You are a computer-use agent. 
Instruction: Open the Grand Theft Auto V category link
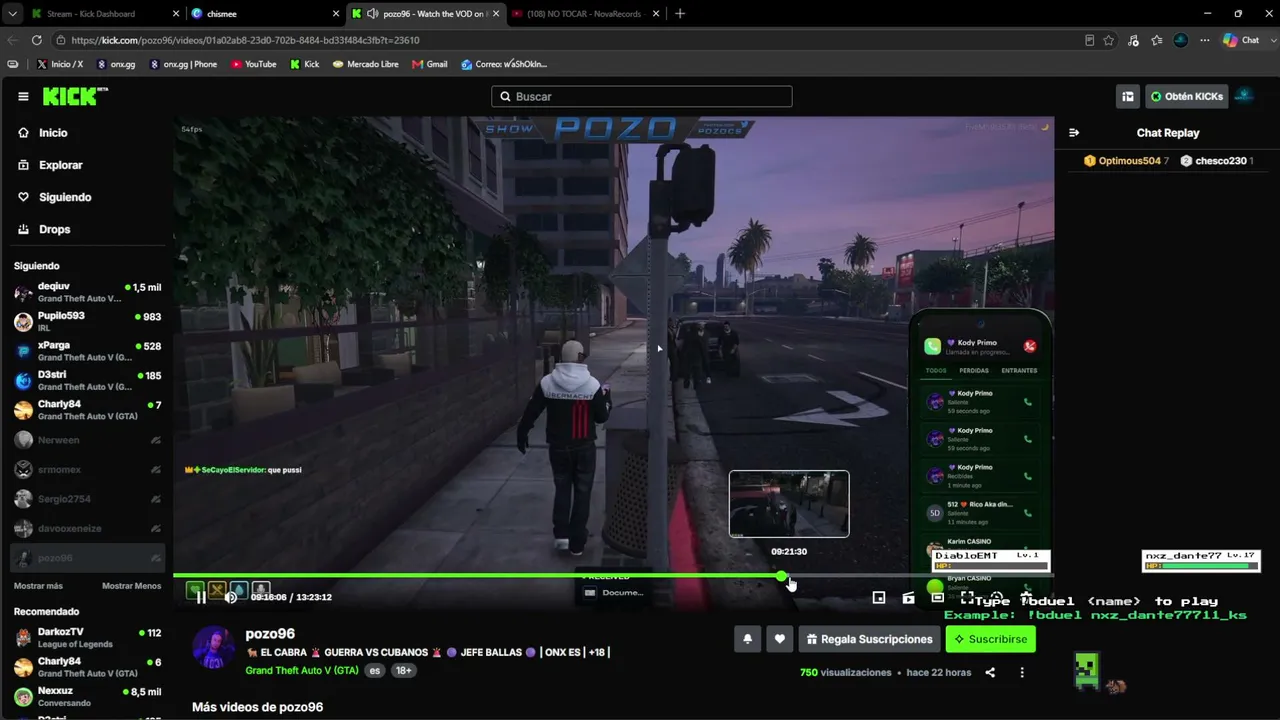(x=302, y=670)
